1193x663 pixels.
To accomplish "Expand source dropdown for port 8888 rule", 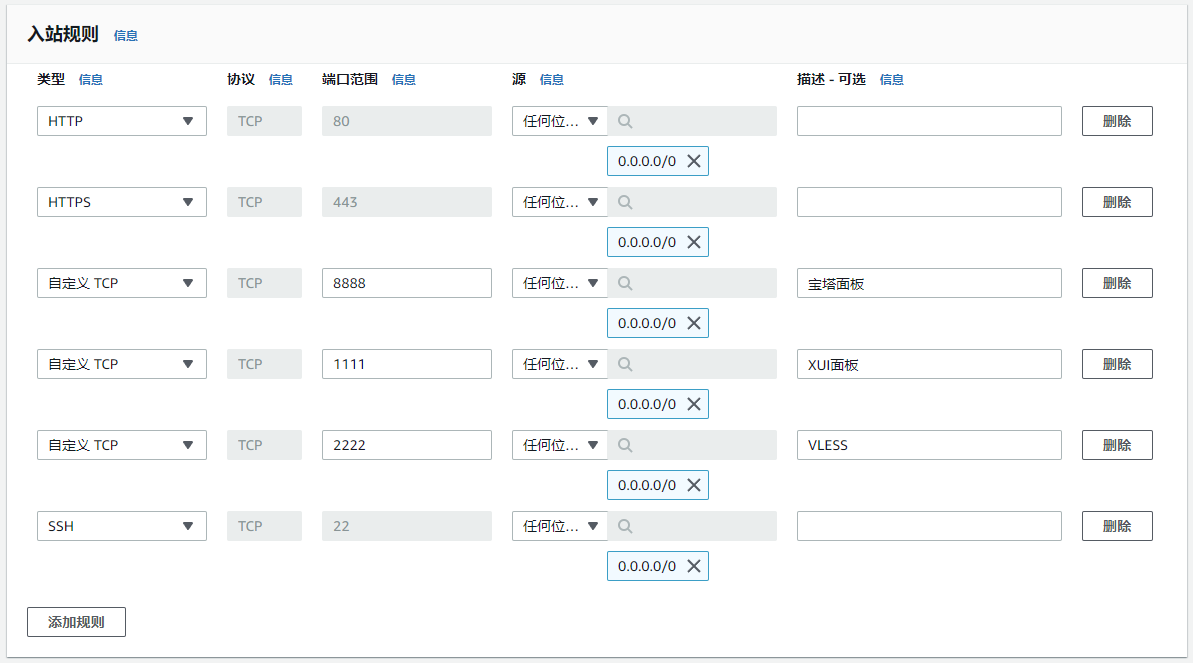I will click(559, 283).
